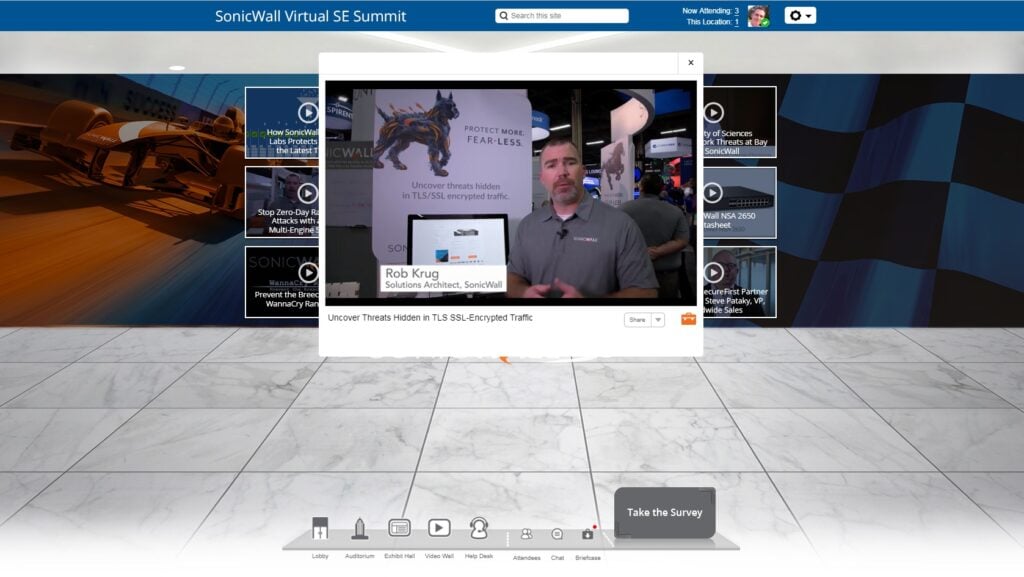The width and height of the screenshot is (1024, 577).
Task: Expand the Share options arrow
Action: tap(658, 320)
